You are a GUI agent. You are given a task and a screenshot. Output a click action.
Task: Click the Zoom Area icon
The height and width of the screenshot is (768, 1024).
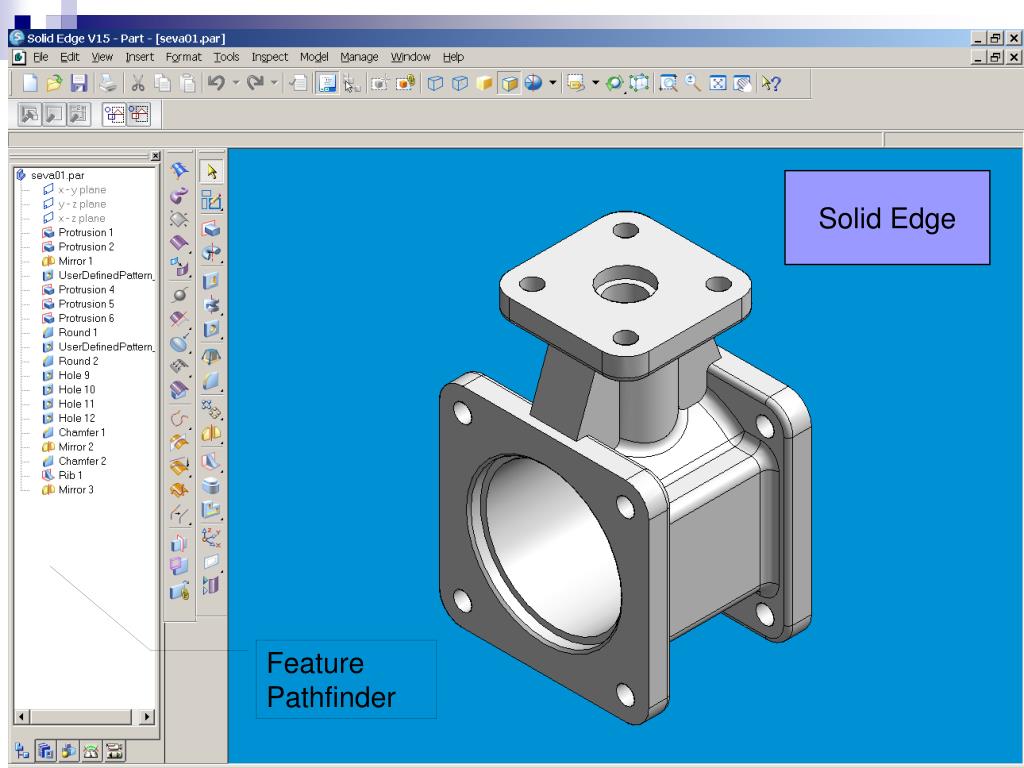pyautogui.click(x=667, y=83)
